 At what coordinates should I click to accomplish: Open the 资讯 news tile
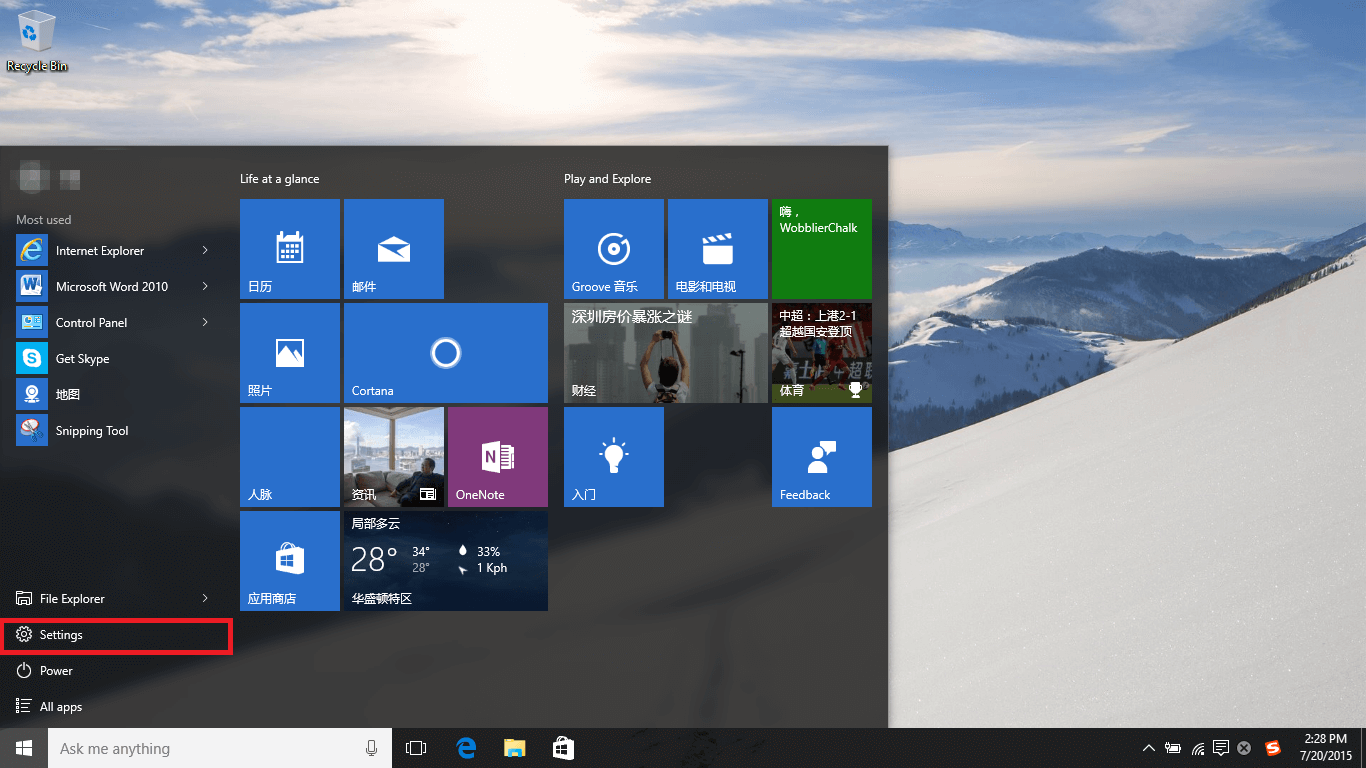(394, 457)
